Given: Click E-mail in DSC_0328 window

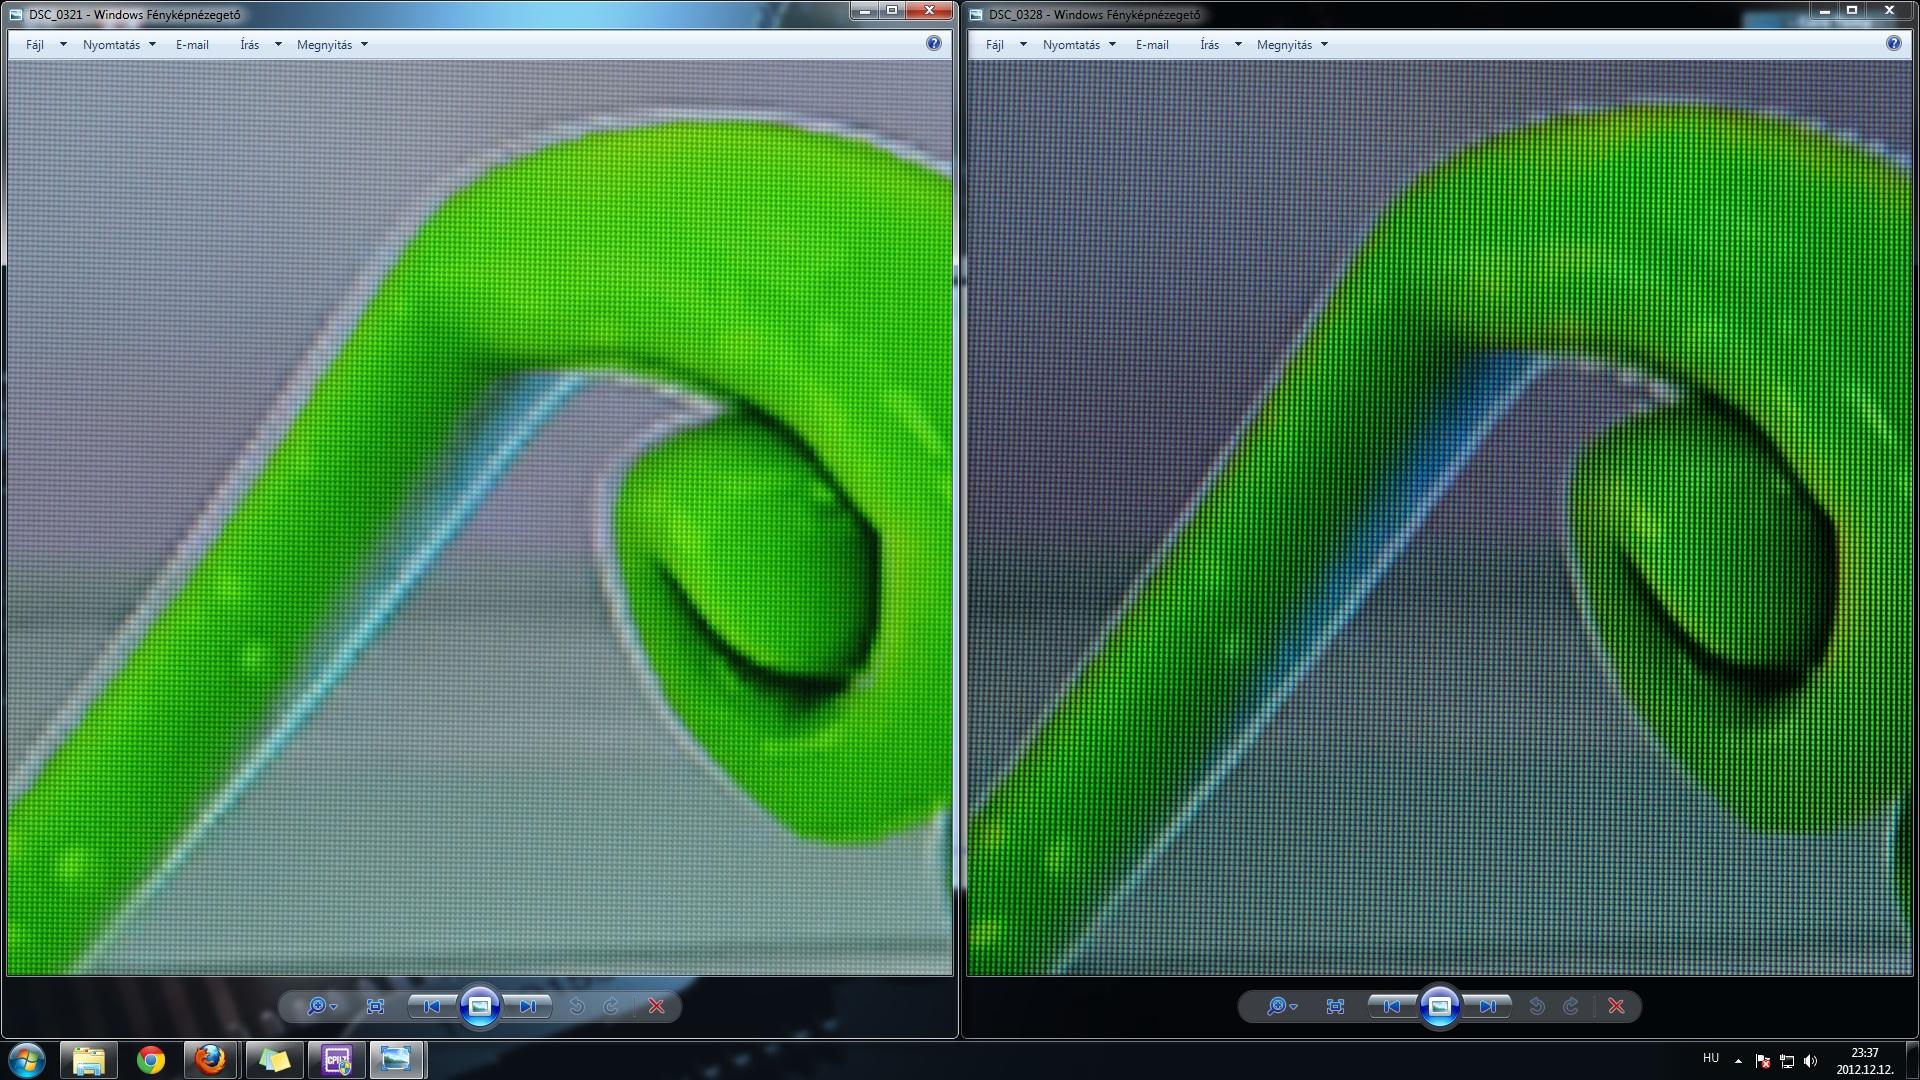Looking at the screenshot, I should (1152, 45).
